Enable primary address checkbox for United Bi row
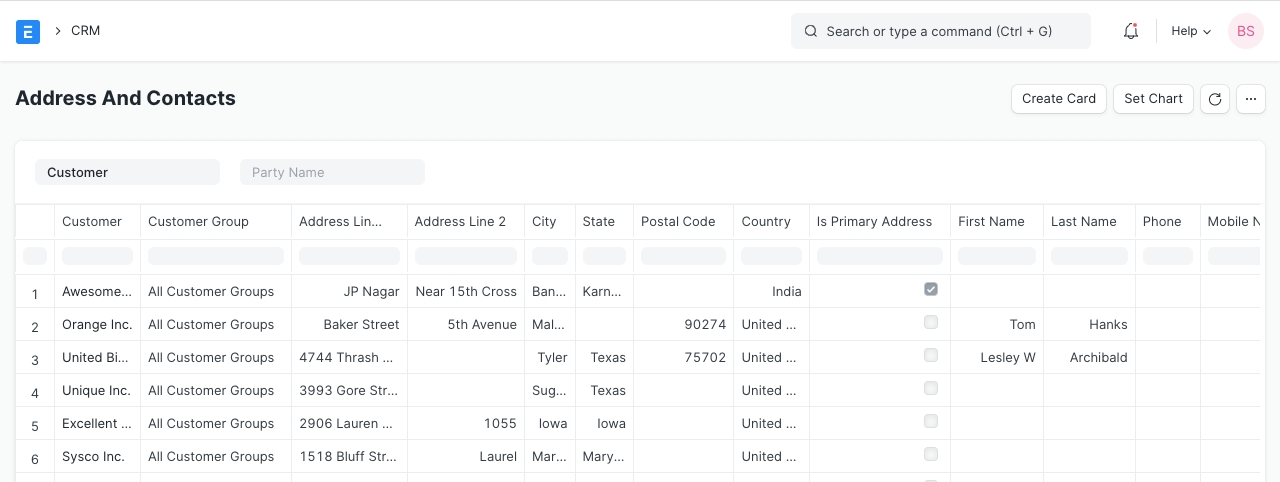 click(931, 355)
